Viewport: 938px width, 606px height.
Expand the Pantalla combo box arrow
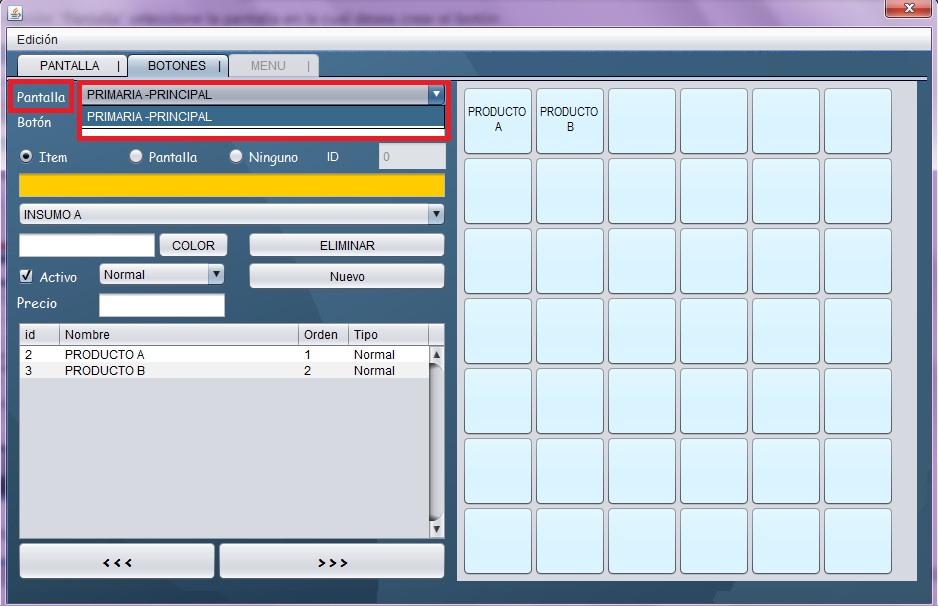436,95
